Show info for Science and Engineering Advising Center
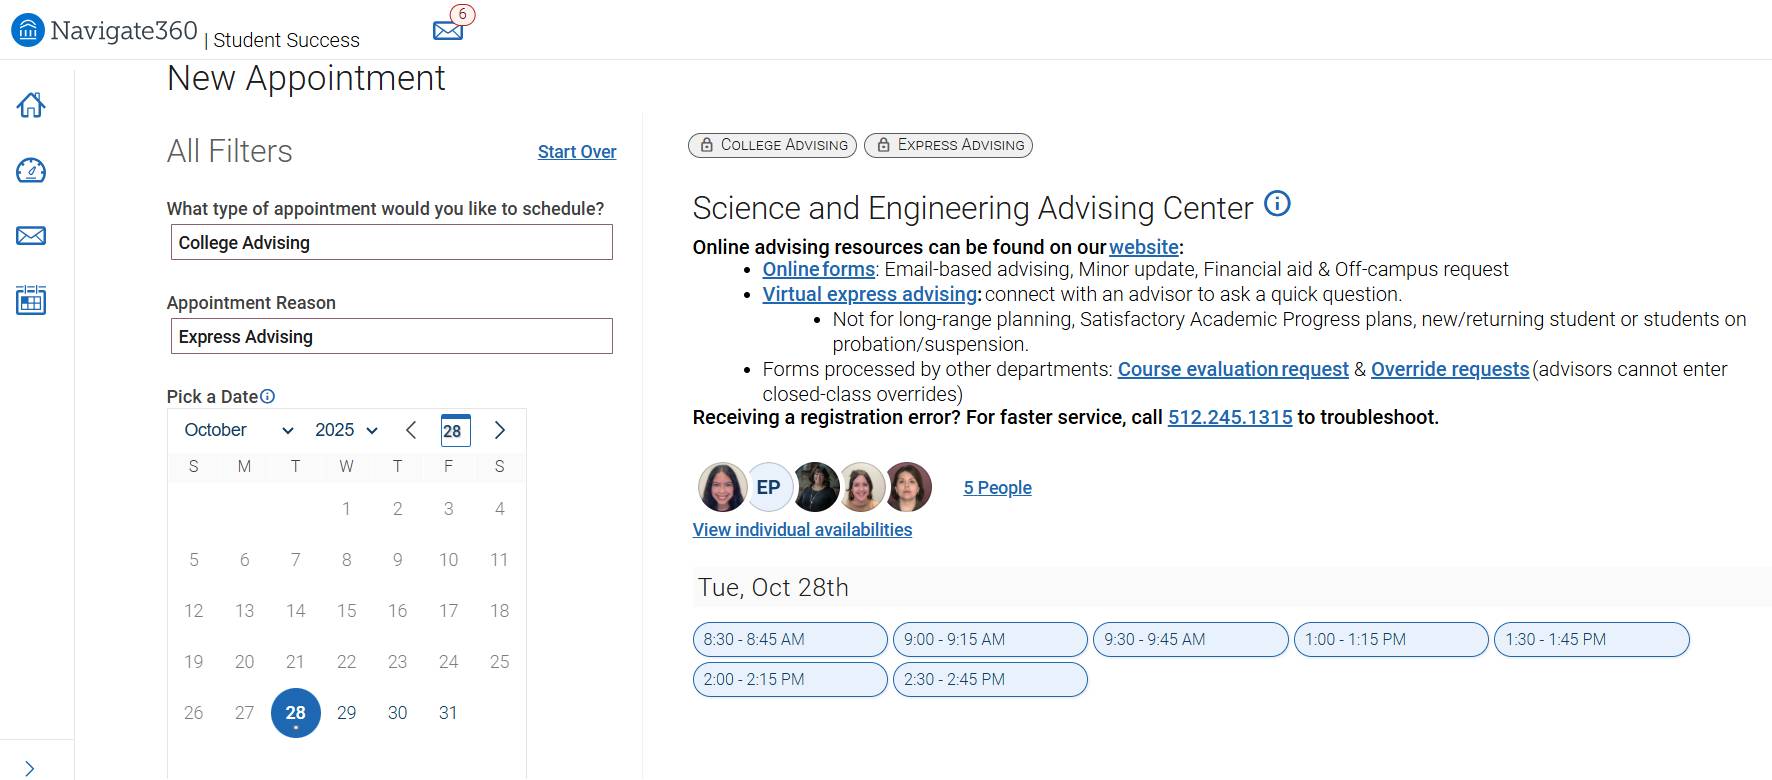 1277,204
